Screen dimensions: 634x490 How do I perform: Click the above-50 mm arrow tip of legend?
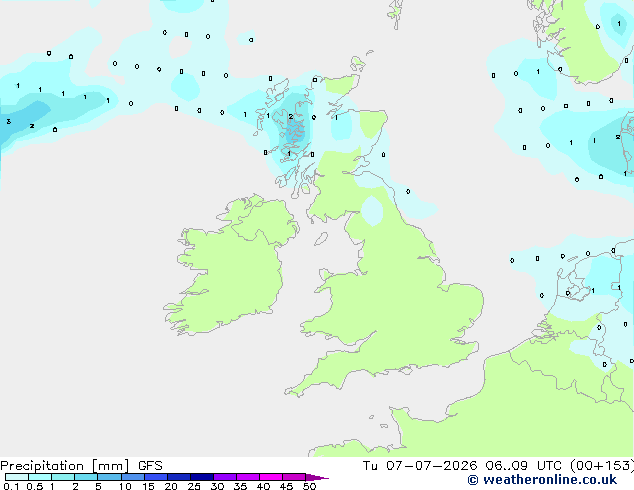pos(317,477)
